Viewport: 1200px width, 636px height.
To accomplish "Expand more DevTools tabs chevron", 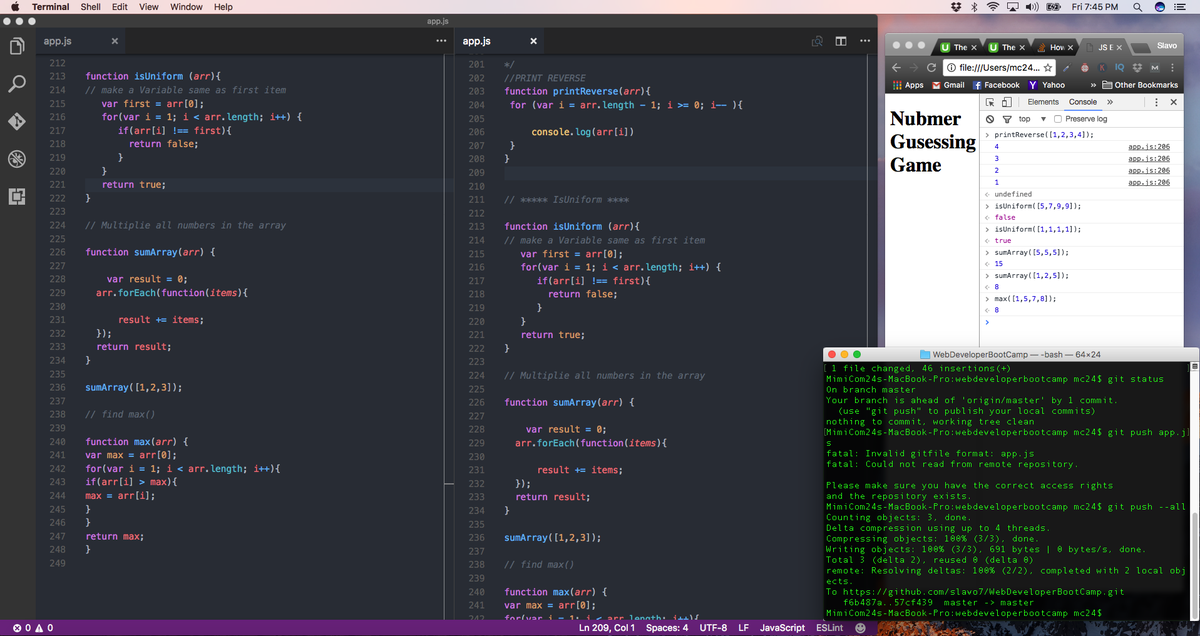I will point(1110,102).
